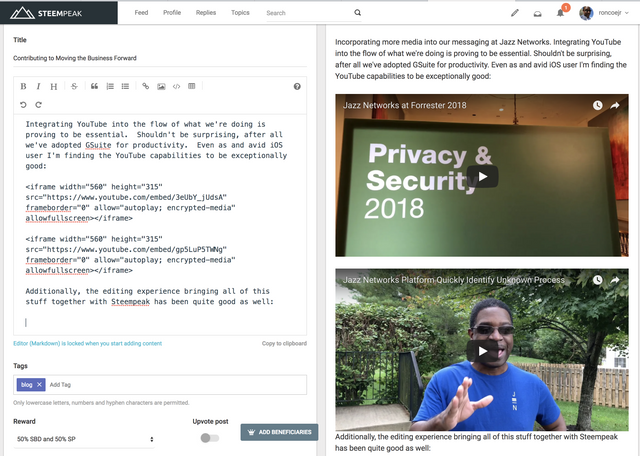Redo the last edit

38,105
